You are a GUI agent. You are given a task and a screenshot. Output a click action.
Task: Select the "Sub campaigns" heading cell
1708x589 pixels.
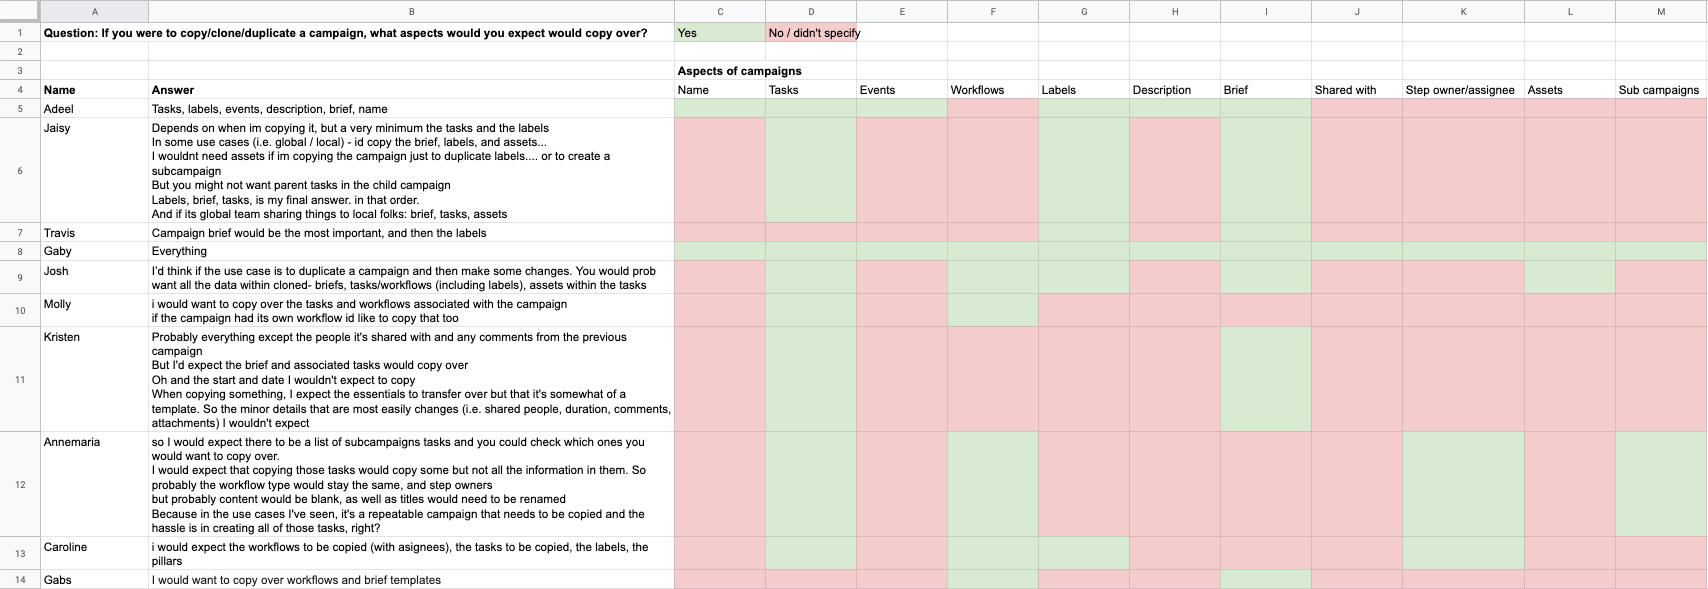tap(1660, 90)
